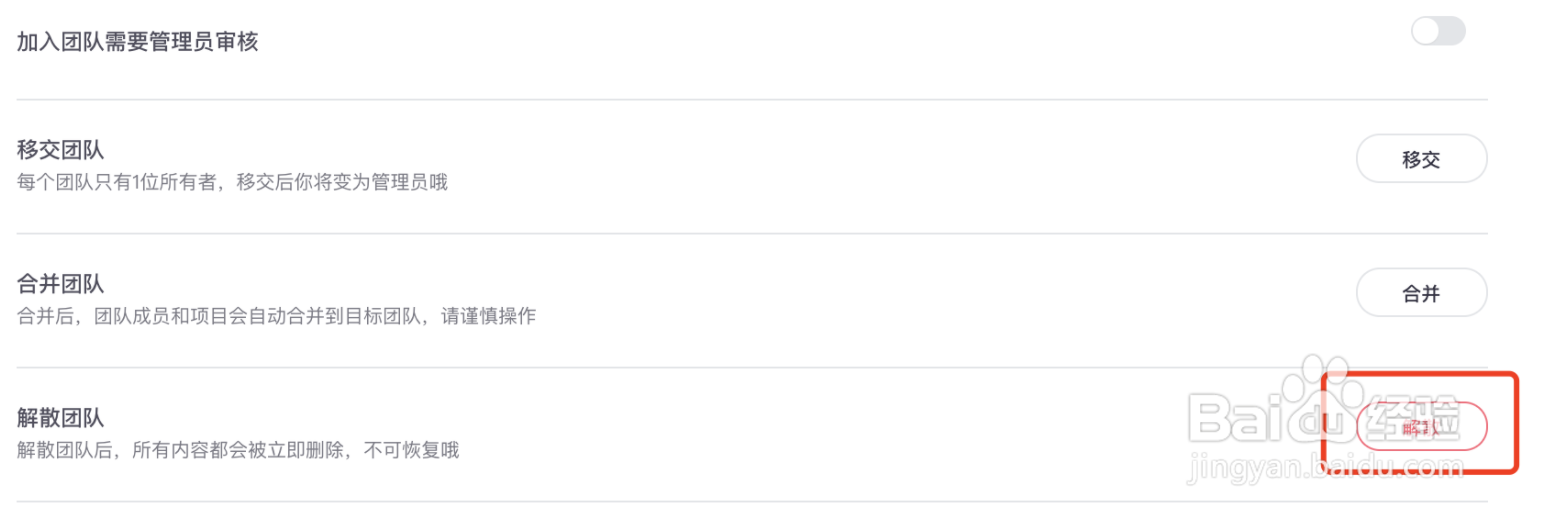Select the 合并团队 heading

click(61, 284)
